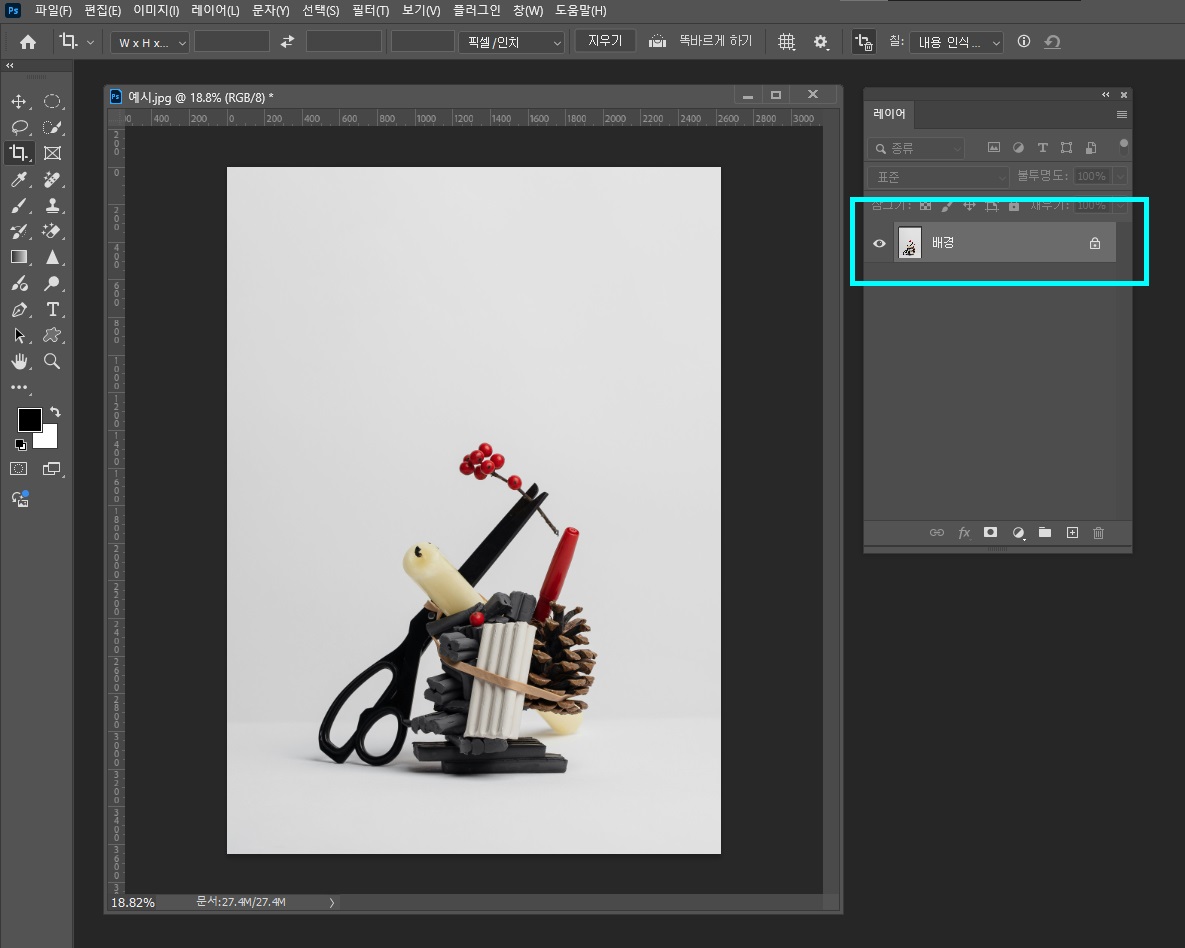Open the 종류 layer filter type dropdown
The width and height of the screenshot is (1185, 948).
[x=916, y=148]
